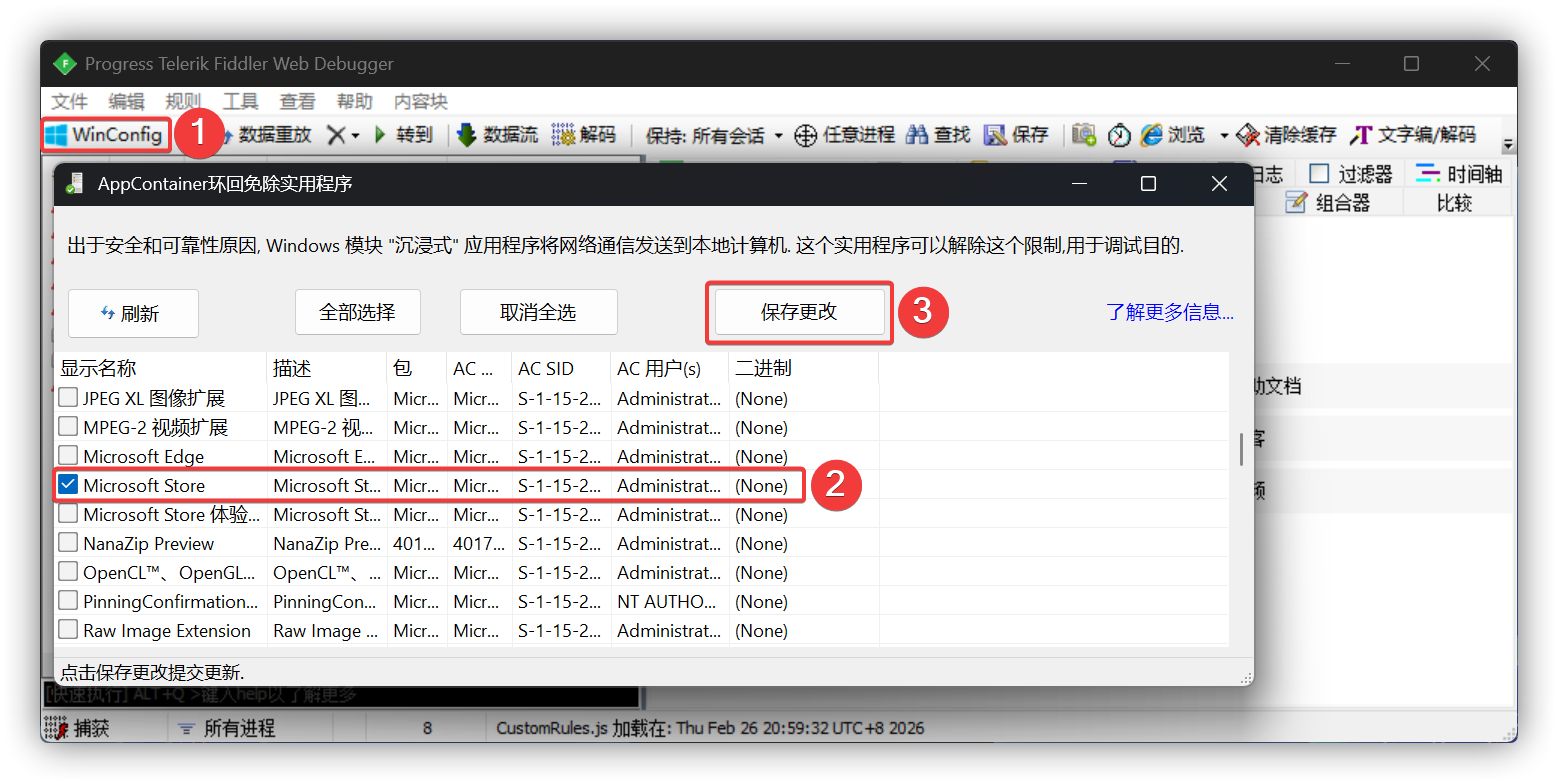Open 查找 binoculars find tool
1558x783 pixels.
pos(918,135)
